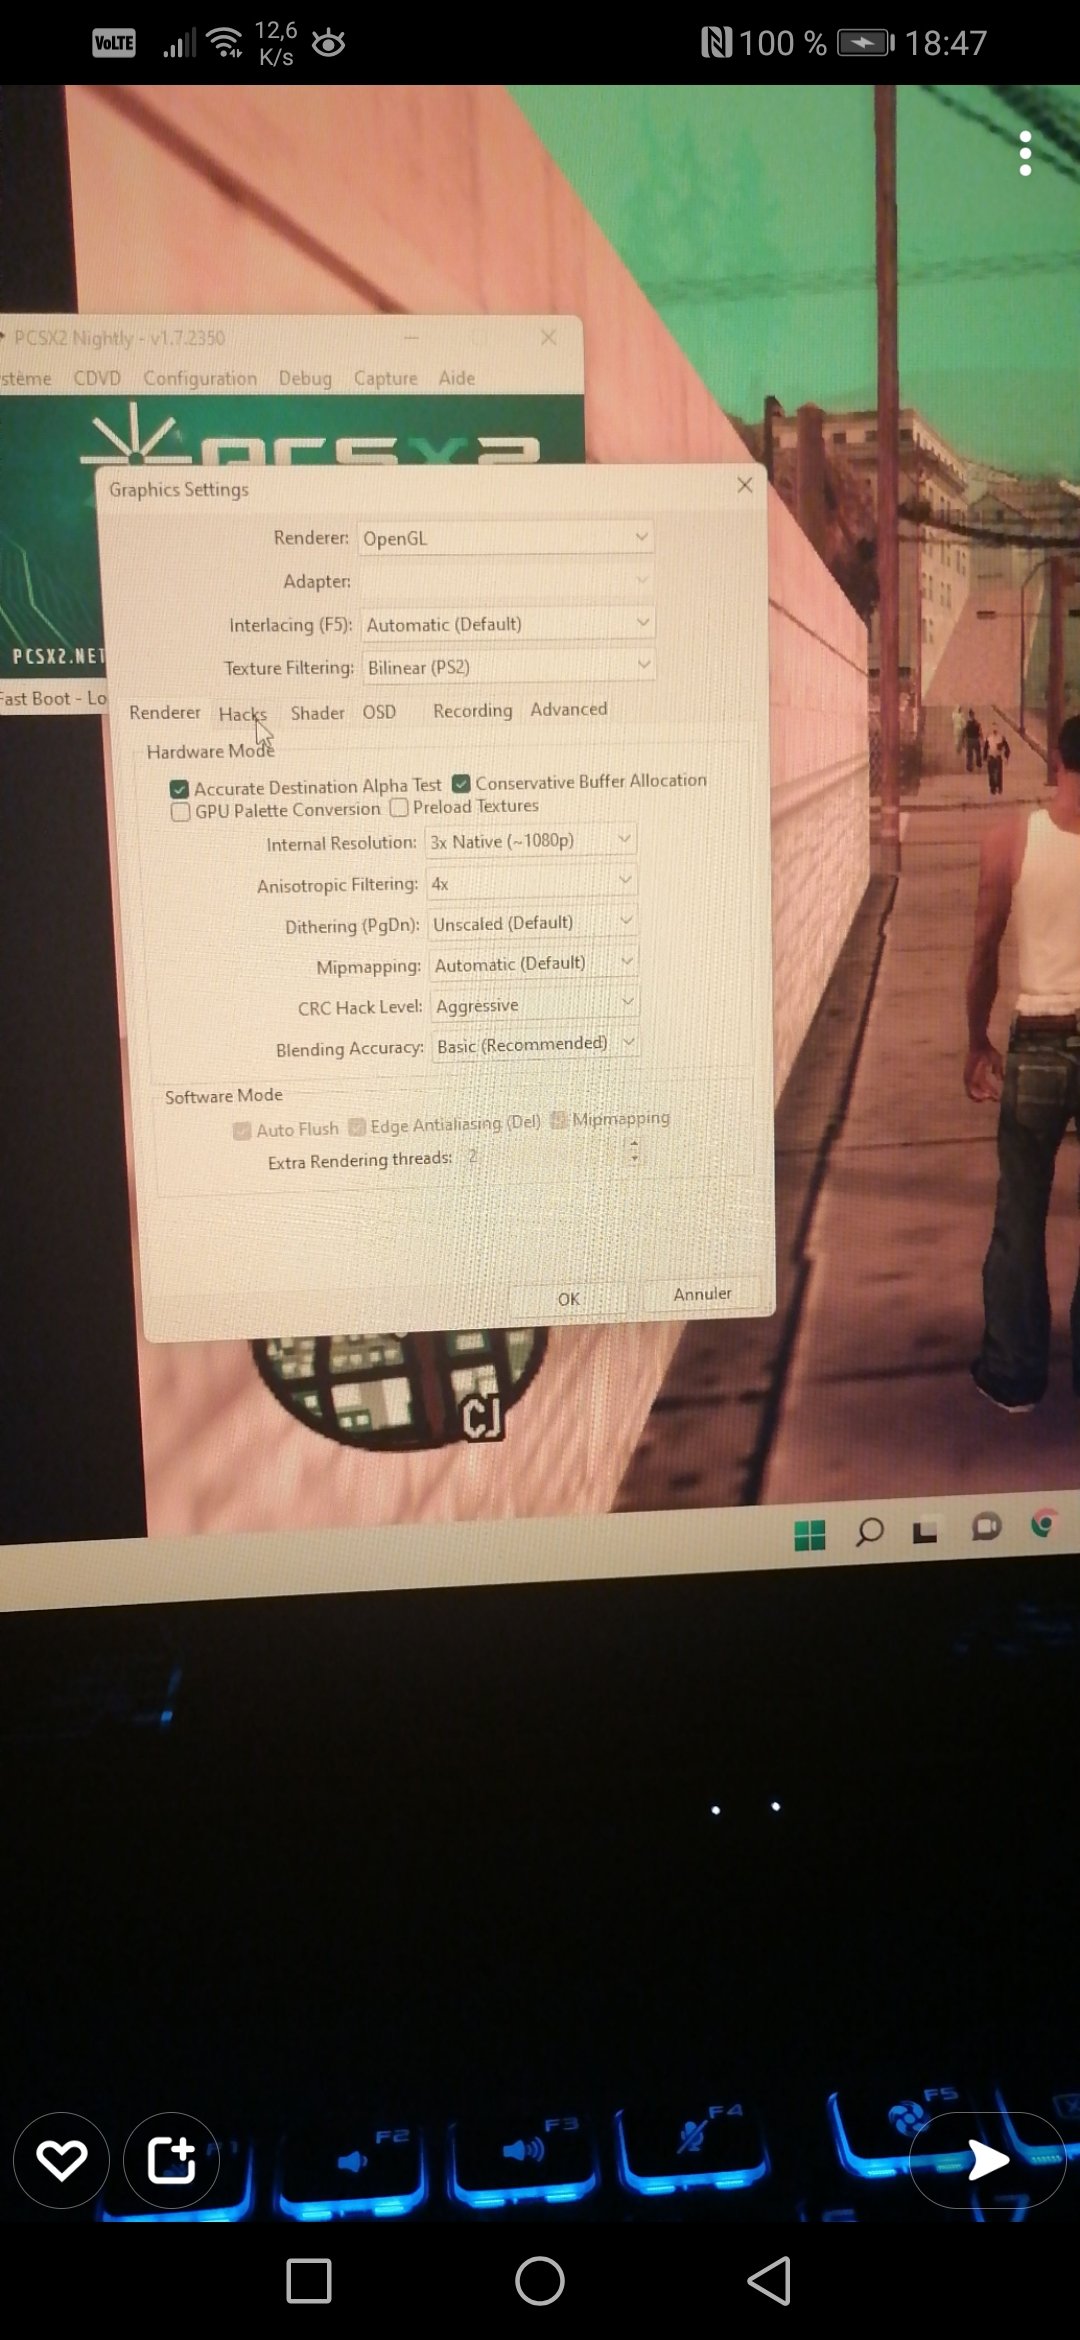This screenshot has height=2340, width=1080.
Task: Open the Mipmapping Automatic (Default) dropdown
Action: coord(534,964)
